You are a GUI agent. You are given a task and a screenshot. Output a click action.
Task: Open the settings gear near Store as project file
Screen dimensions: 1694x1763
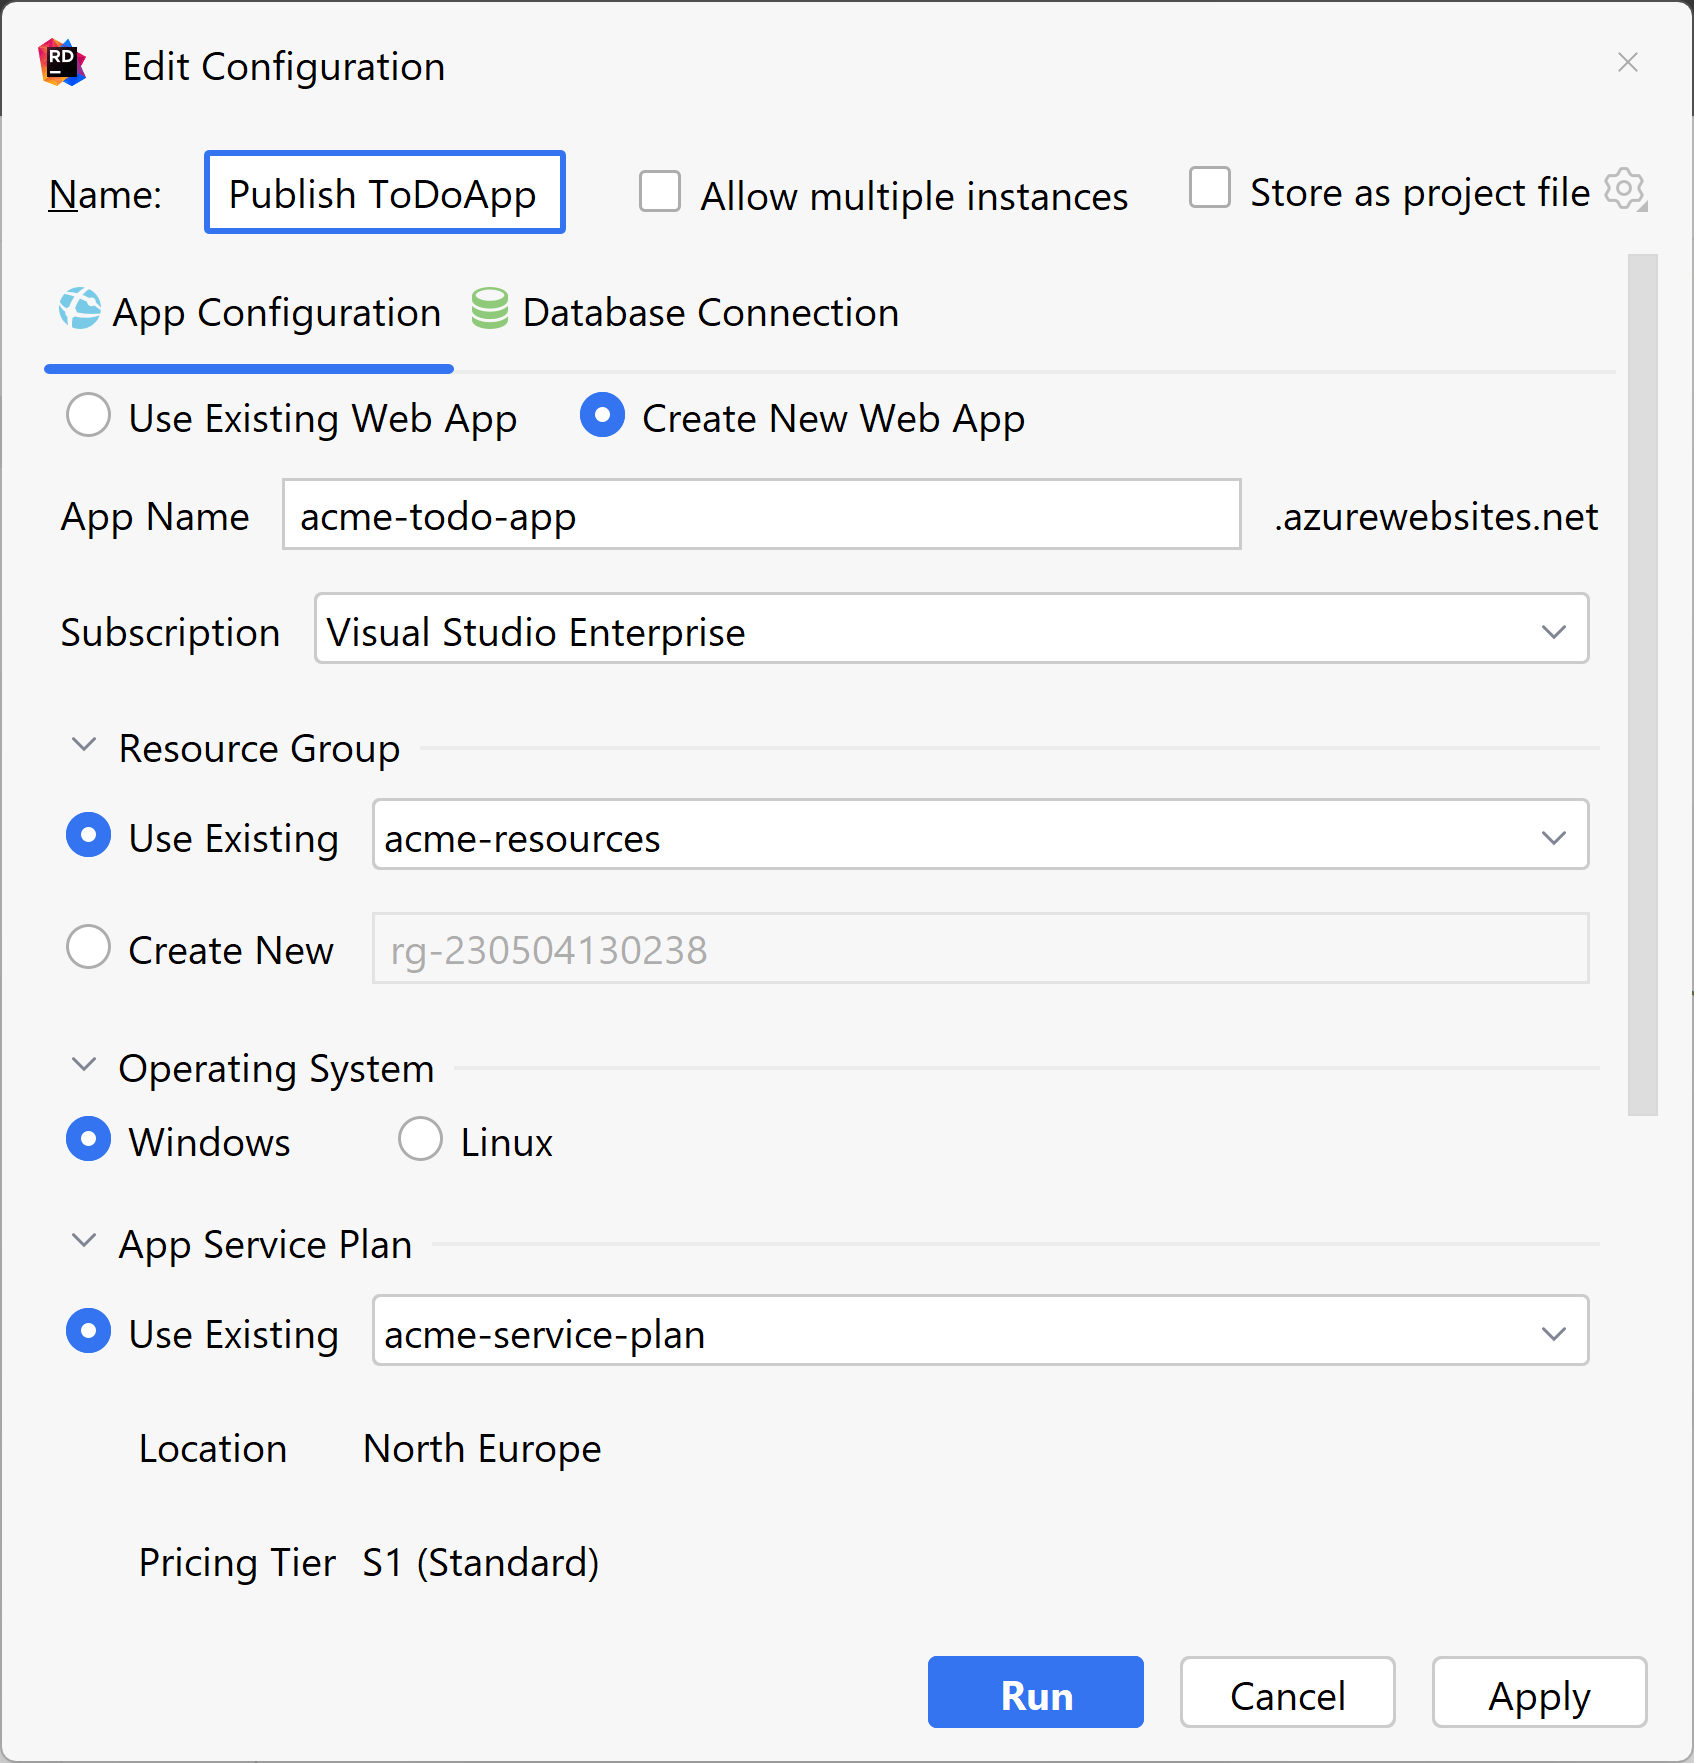[x=1625, y=190]
